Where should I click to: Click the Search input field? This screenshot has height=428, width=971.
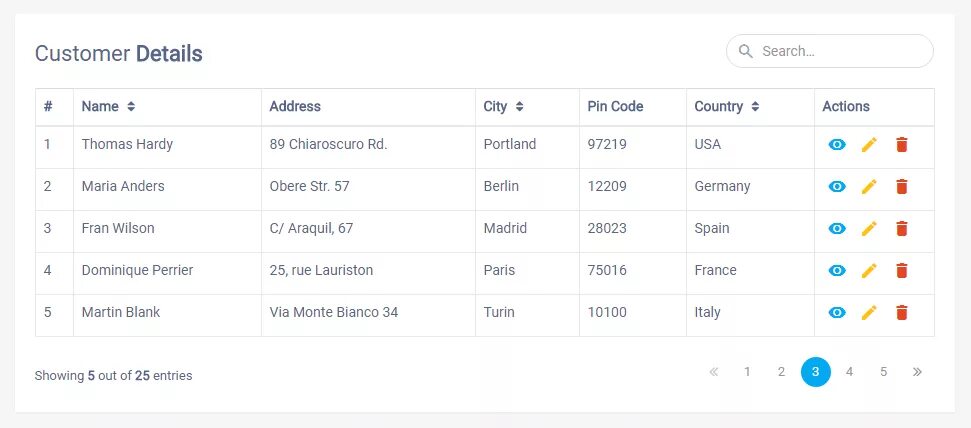click(840, 51)
